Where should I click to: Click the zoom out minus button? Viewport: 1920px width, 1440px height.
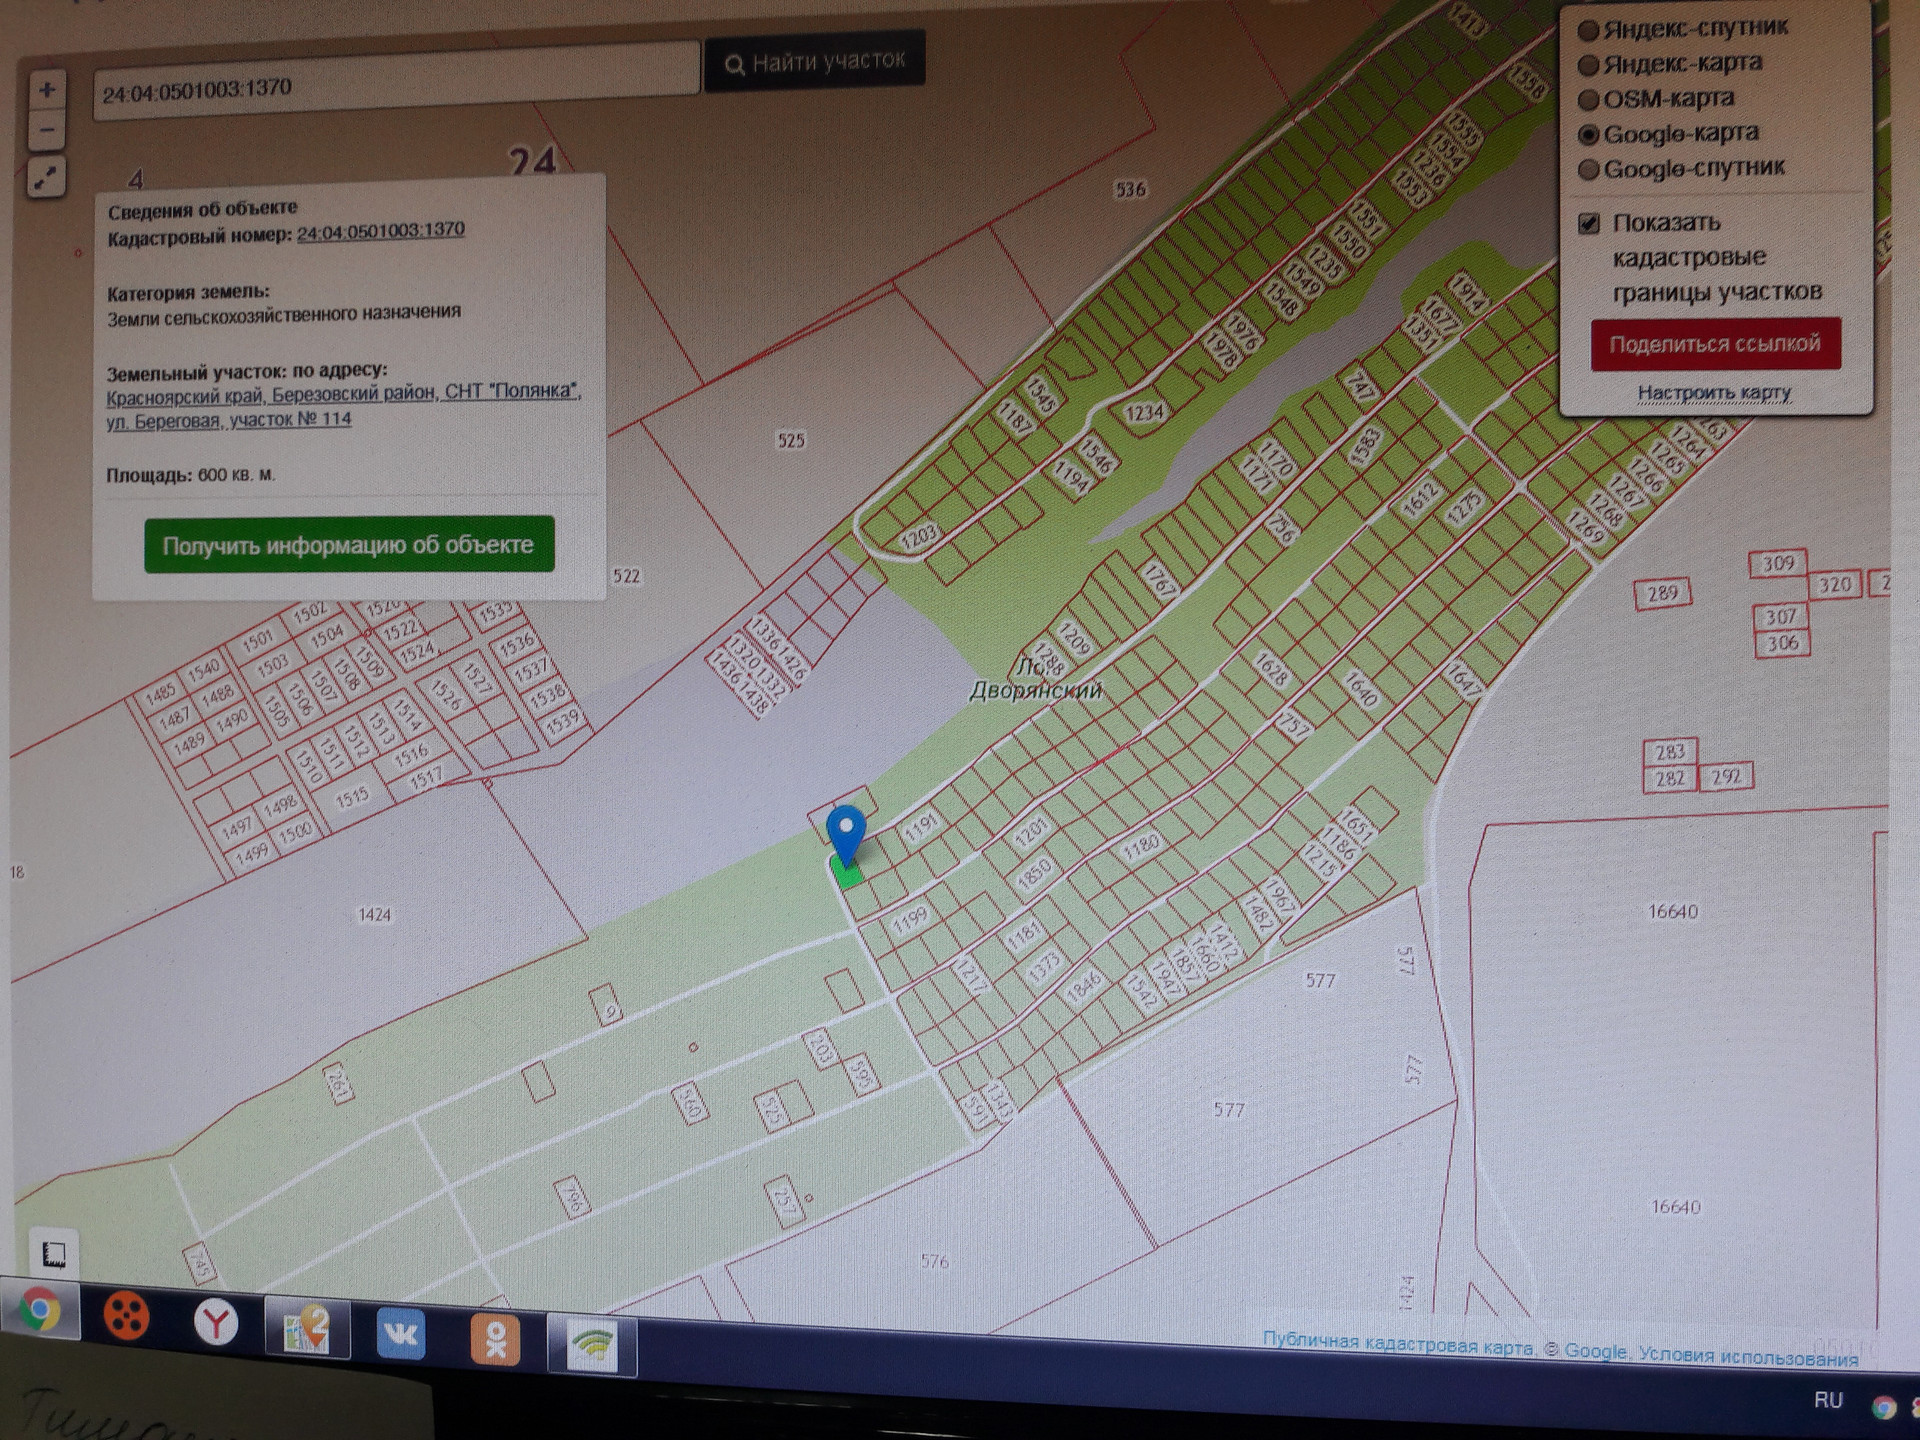point(47,130)
